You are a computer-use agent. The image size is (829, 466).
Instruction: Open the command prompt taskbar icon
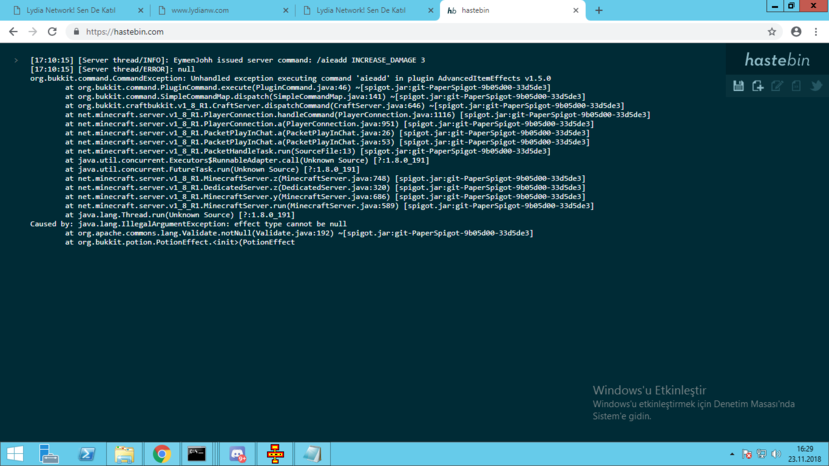(196, 454)
